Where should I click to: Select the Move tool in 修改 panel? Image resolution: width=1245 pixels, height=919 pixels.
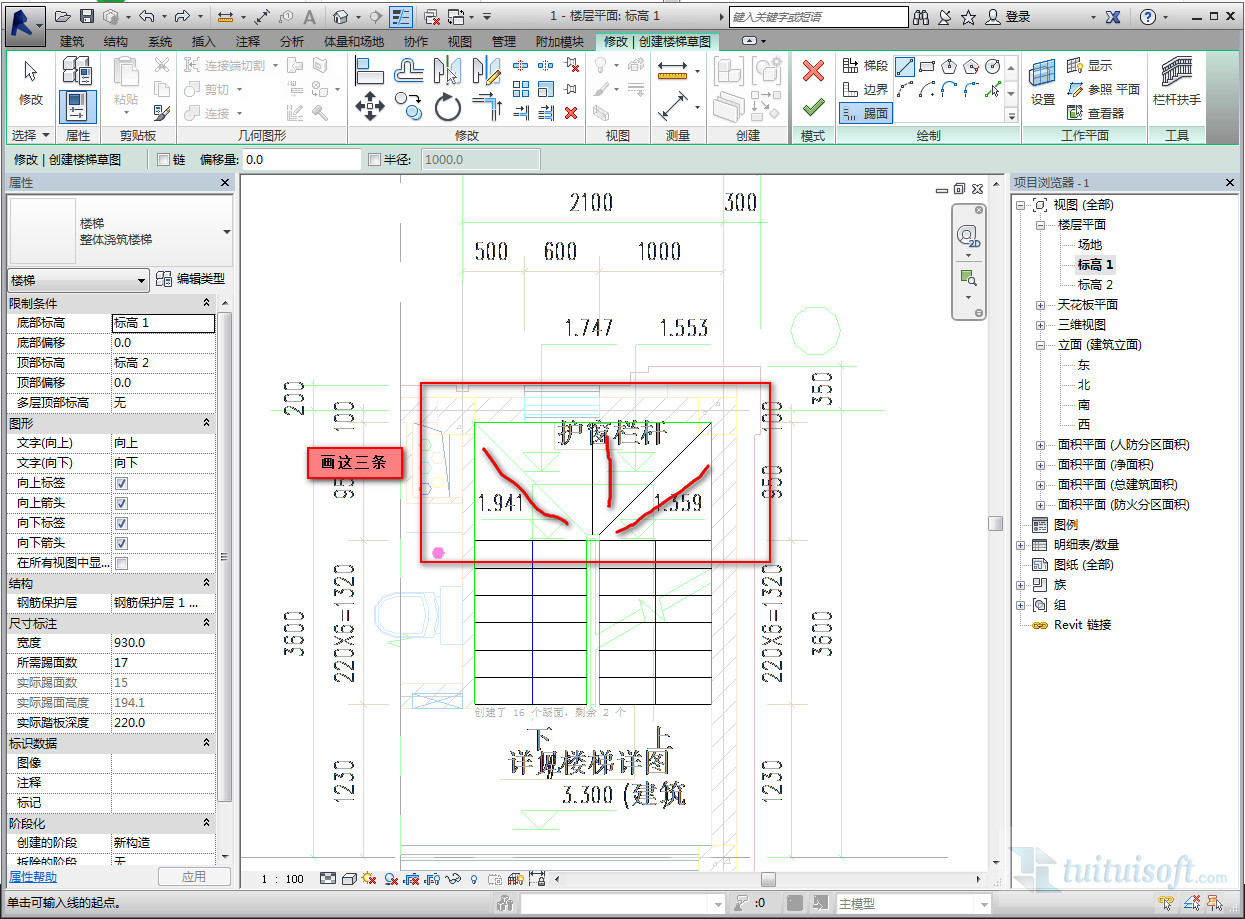(x=370, y=106)
